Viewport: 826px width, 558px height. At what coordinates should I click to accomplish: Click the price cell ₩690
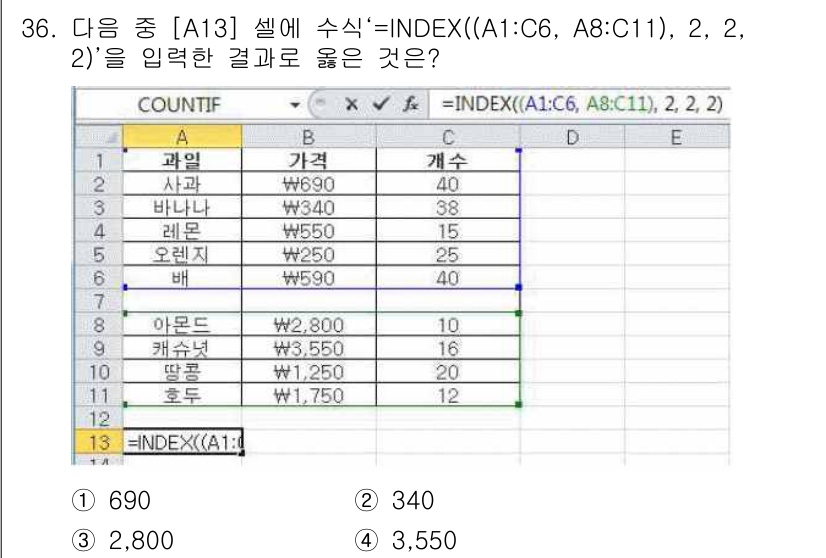pyautogui.click(x=309, y=184)
